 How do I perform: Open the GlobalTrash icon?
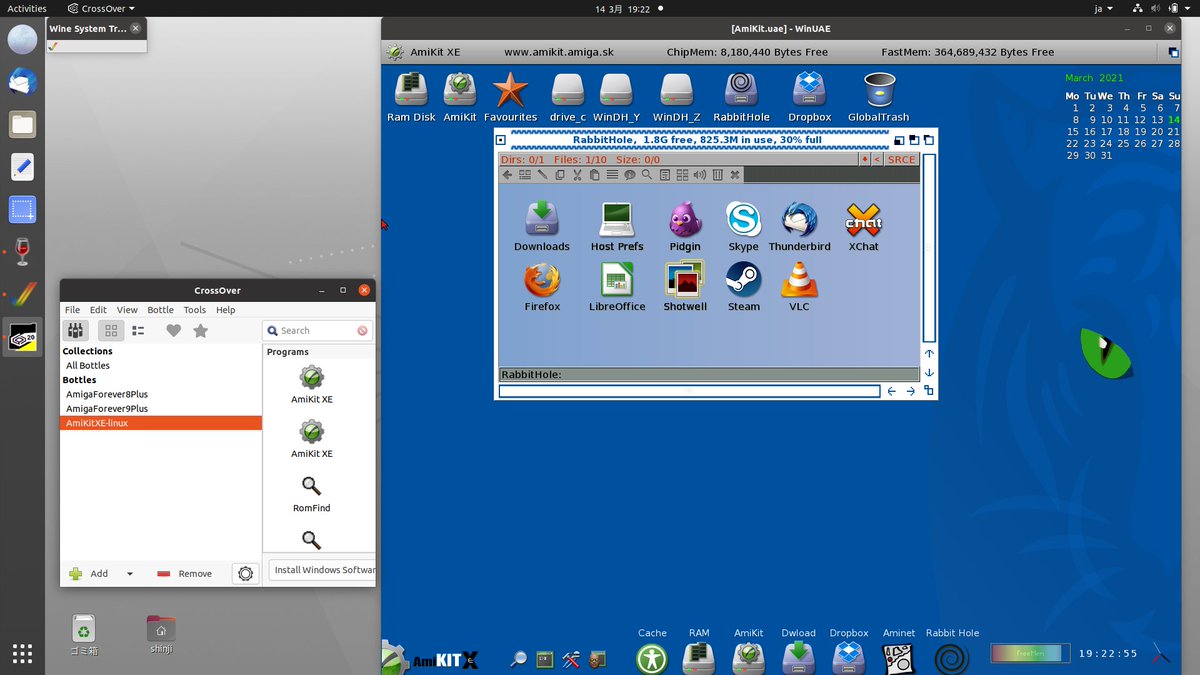[x=878, y=97]
